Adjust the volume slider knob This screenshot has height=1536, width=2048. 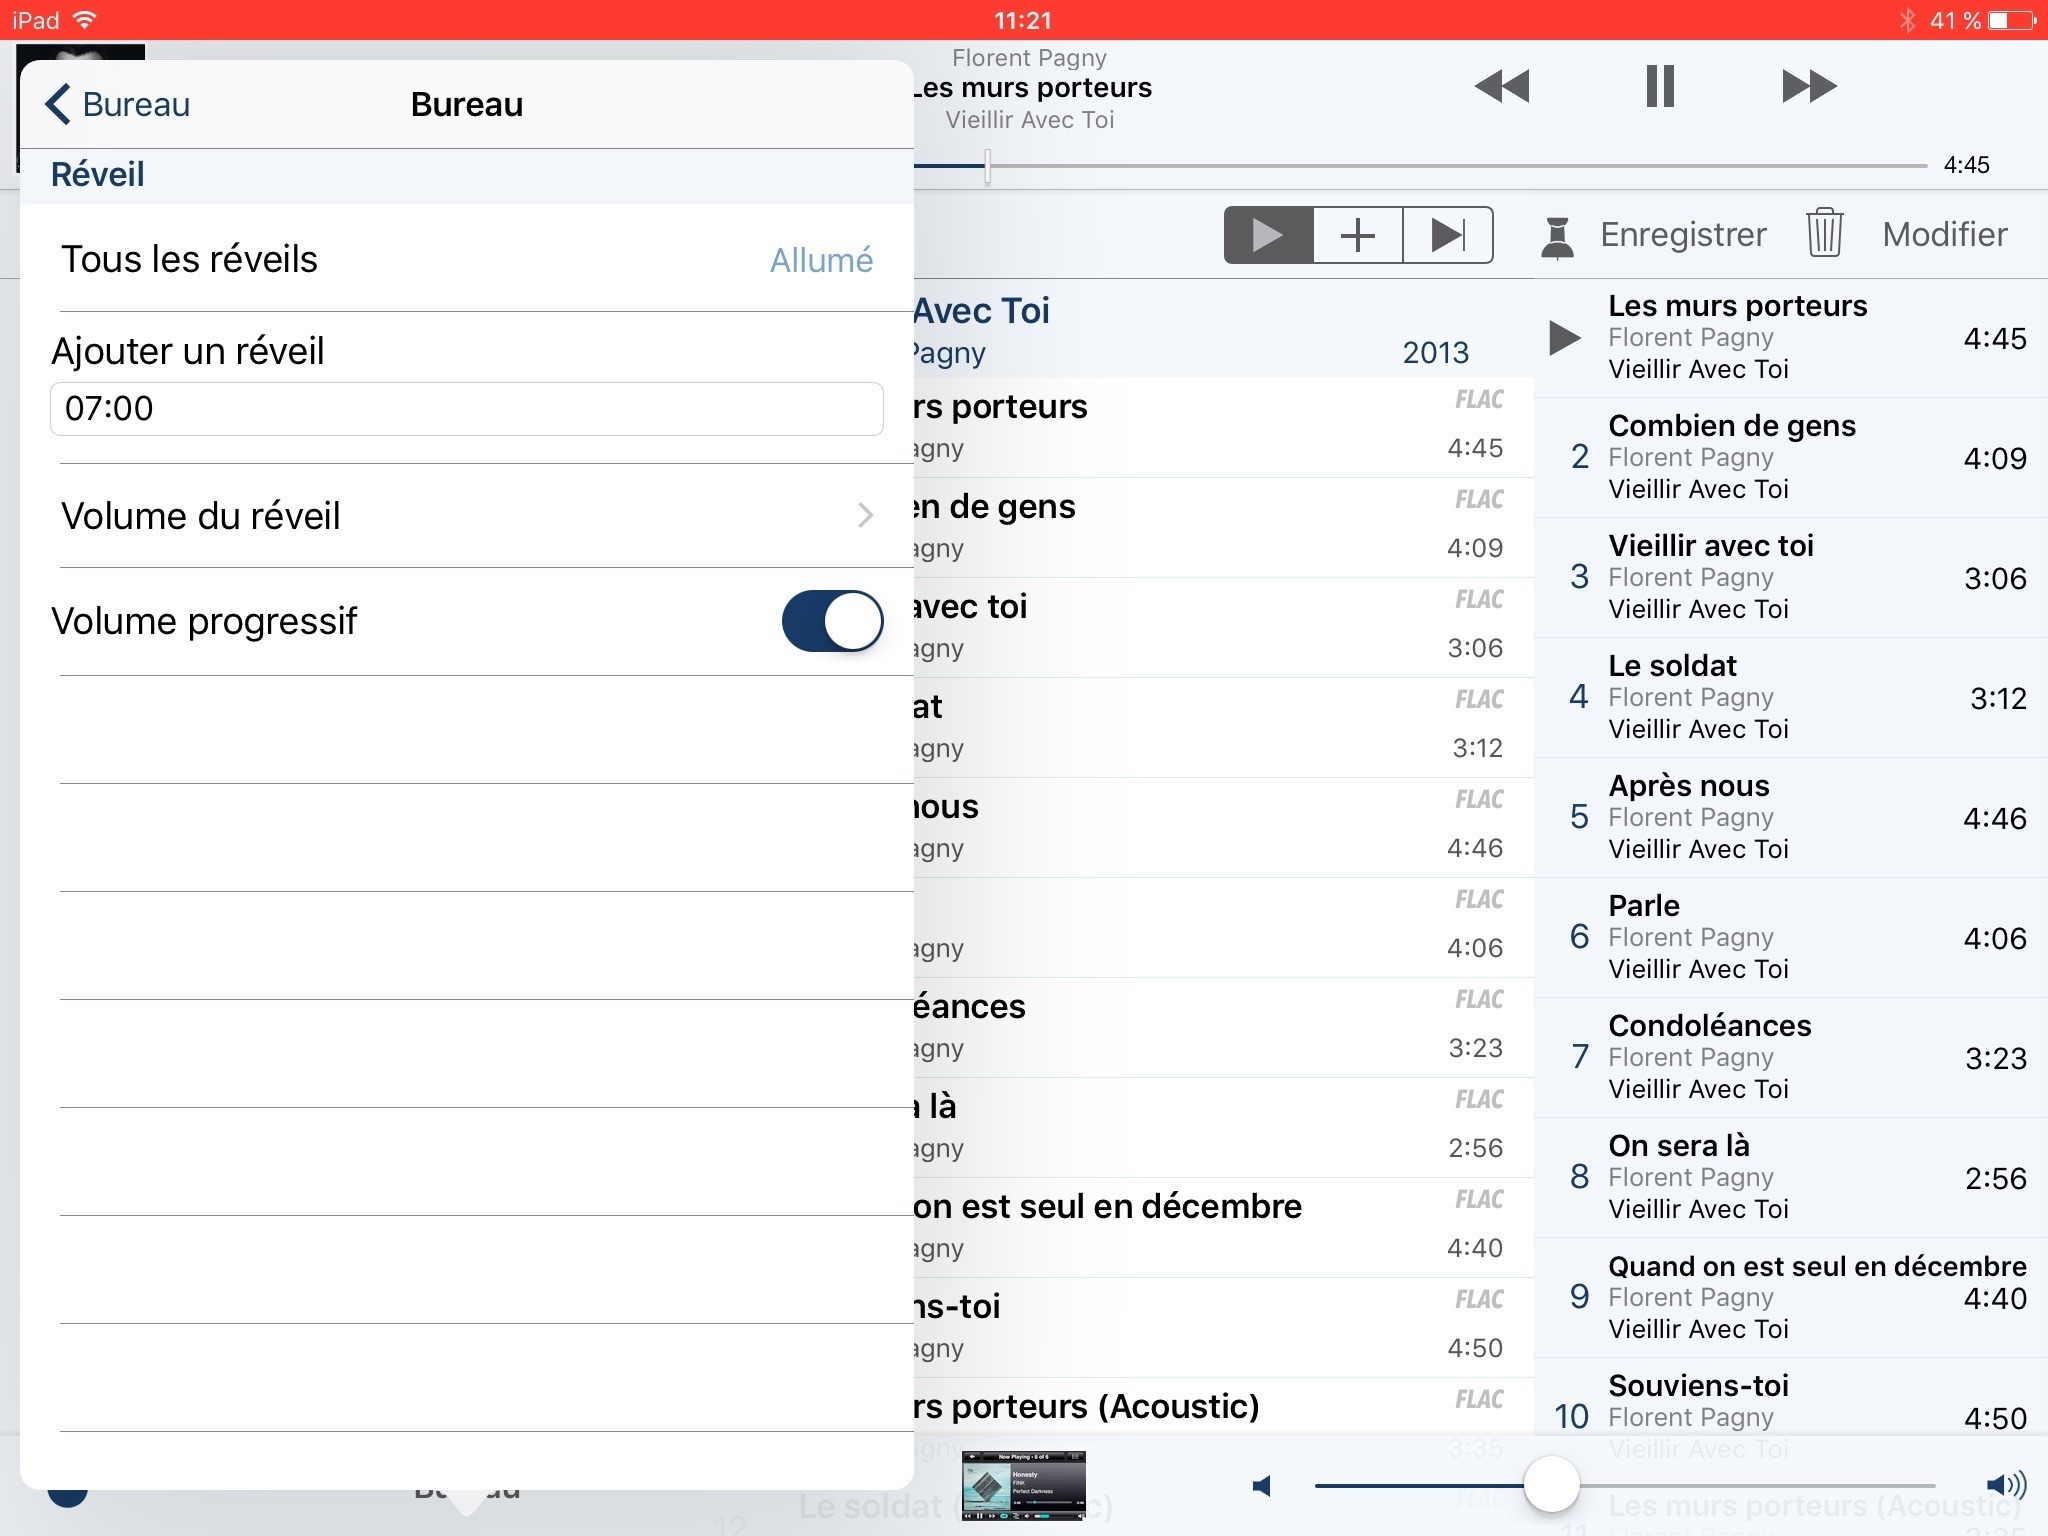[x=1551, y=1485]
